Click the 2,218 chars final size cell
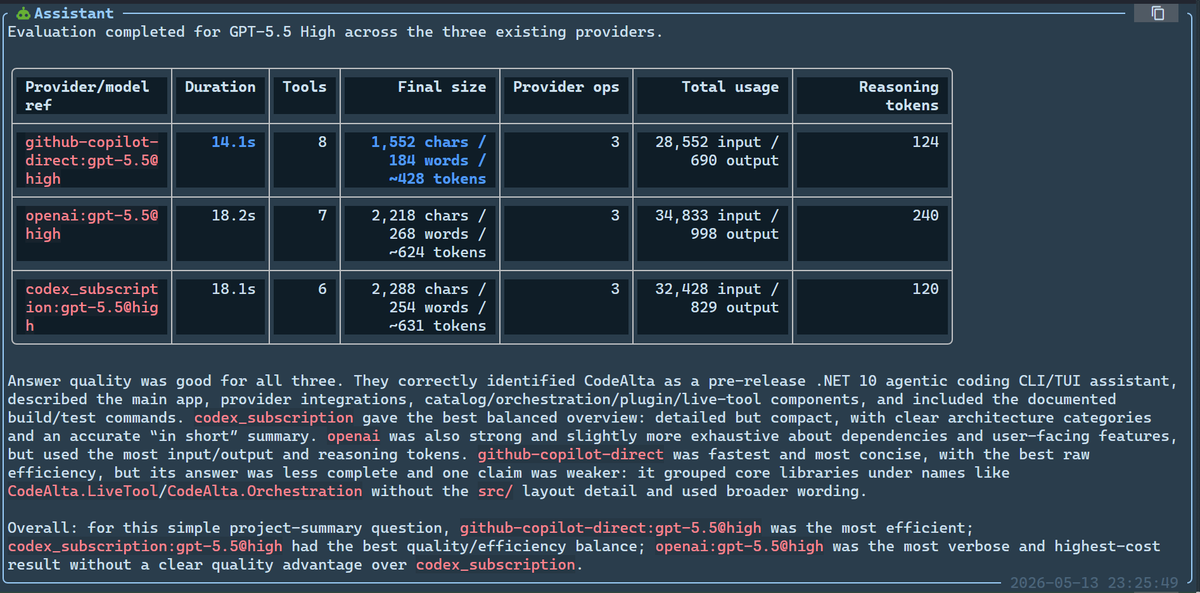1200x593 pixels. [x=418, y=233]
